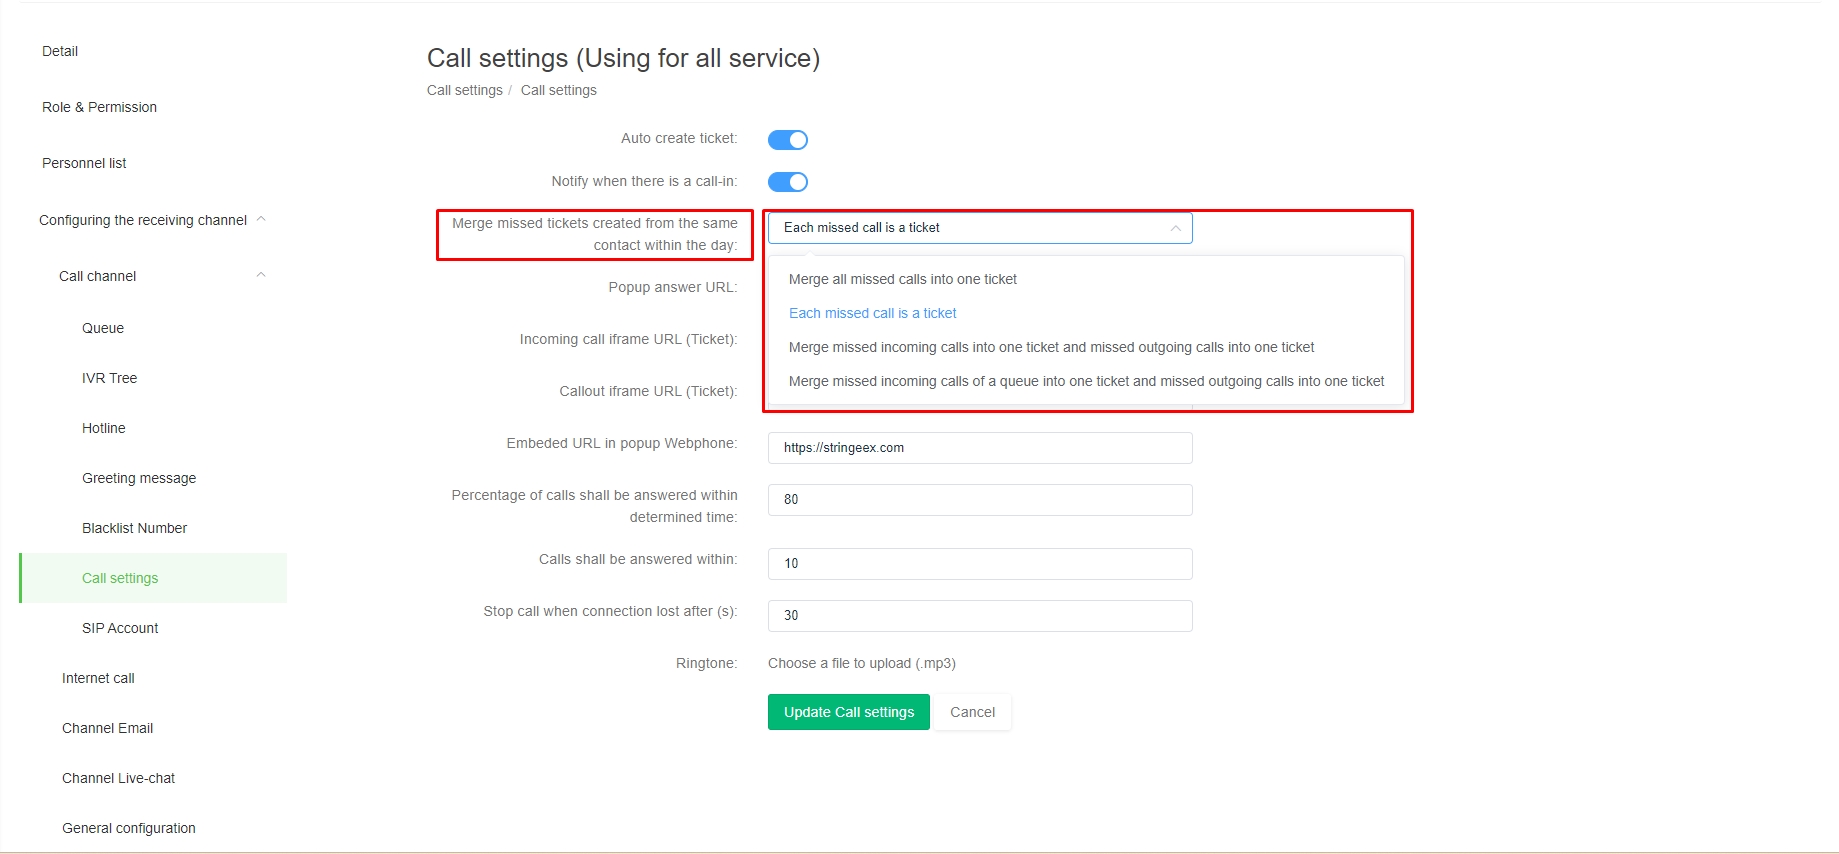Screen dimensions: 1839x854
Task: Toggle the Auto create ticket switch
Action: pos(787,140)
